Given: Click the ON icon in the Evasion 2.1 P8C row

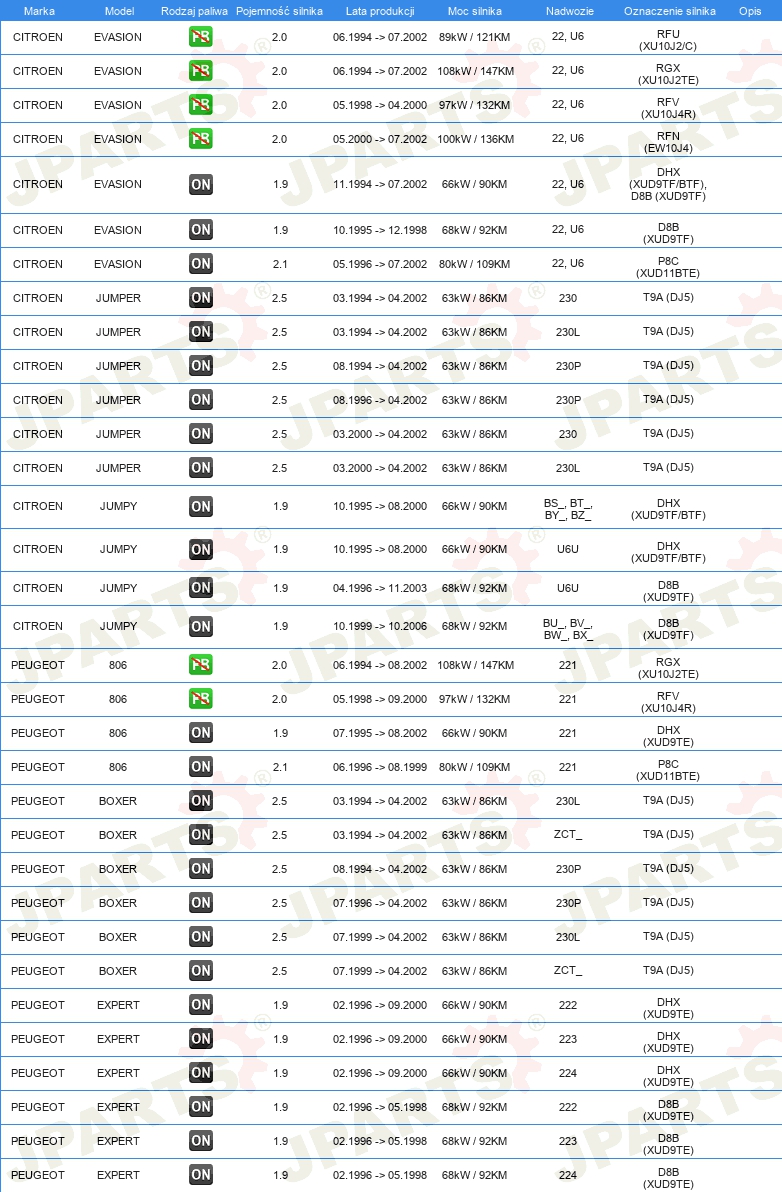Looking at the screenshot, I should click(x=201, y=264).
